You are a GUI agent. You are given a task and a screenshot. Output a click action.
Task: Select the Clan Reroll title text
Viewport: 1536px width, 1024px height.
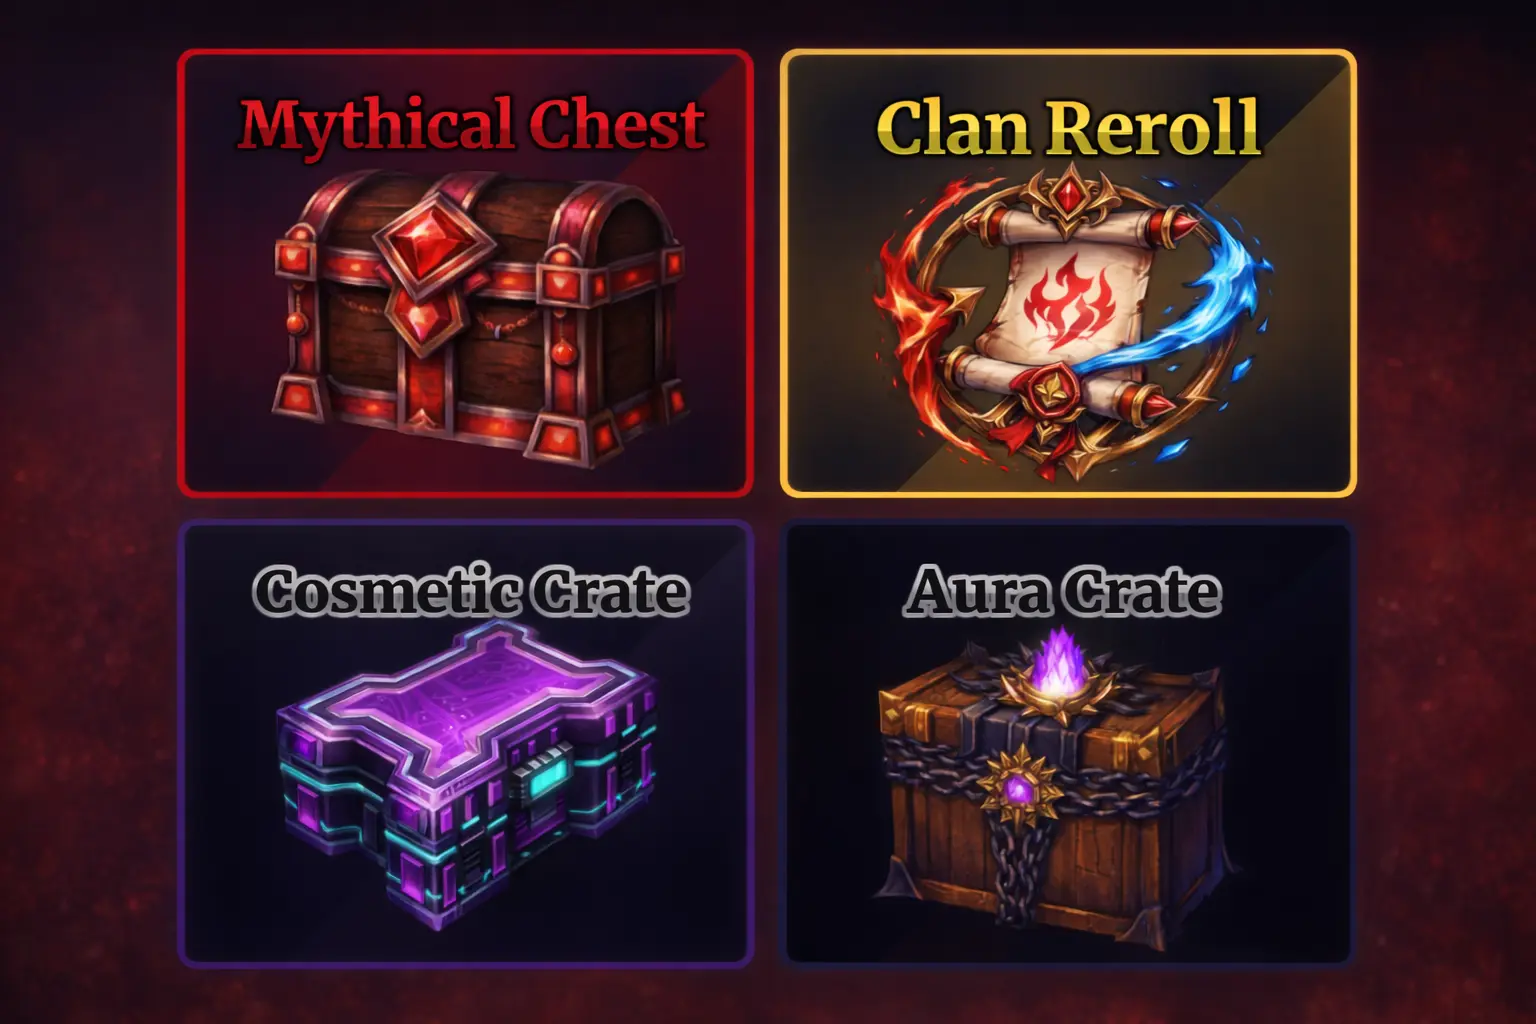coord(1069,127)
